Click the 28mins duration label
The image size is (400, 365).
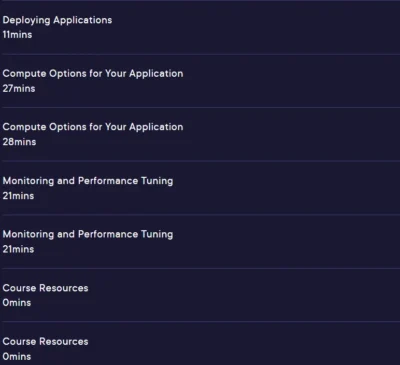tap(19, 142)
